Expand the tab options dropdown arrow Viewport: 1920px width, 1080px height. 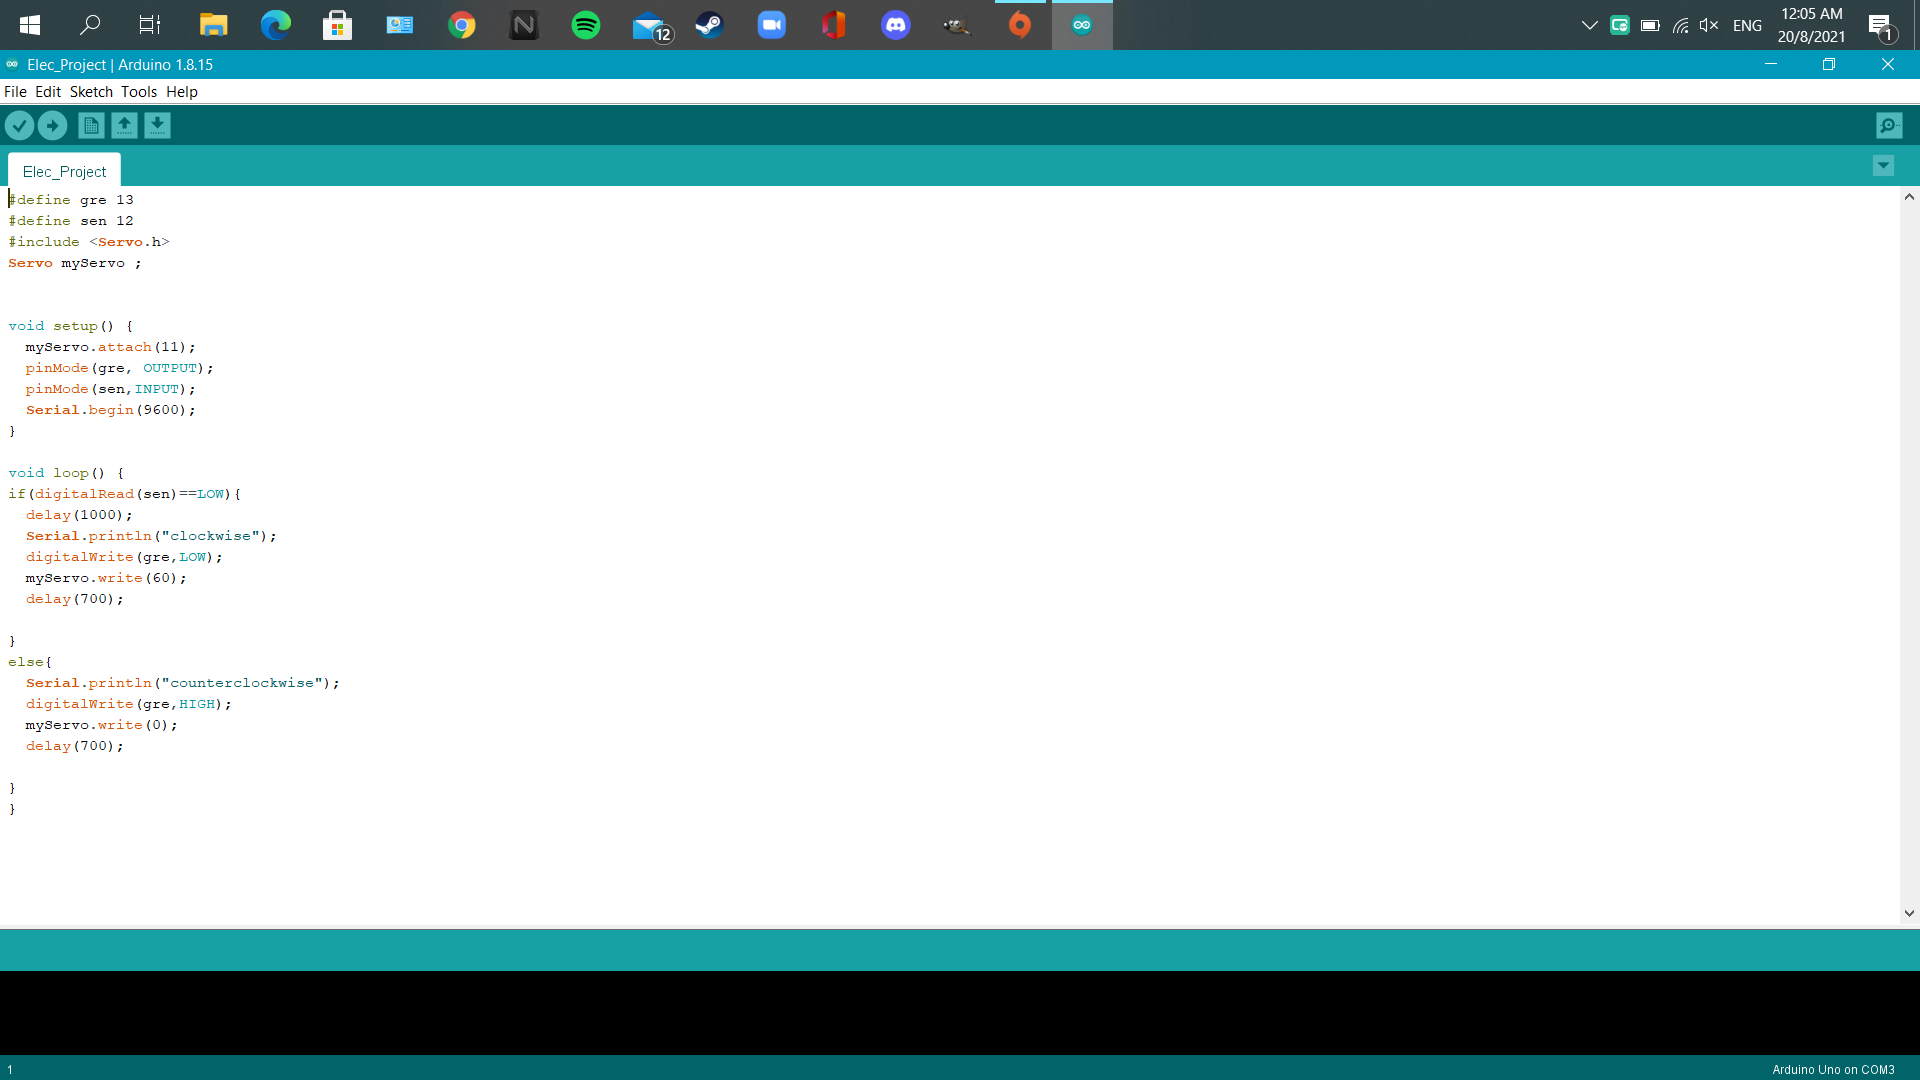click(x=1883, y=166)
